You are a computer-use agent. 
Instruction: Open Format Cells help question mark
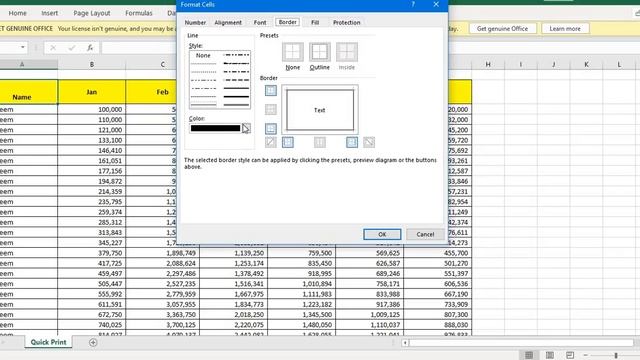(413, 4)
